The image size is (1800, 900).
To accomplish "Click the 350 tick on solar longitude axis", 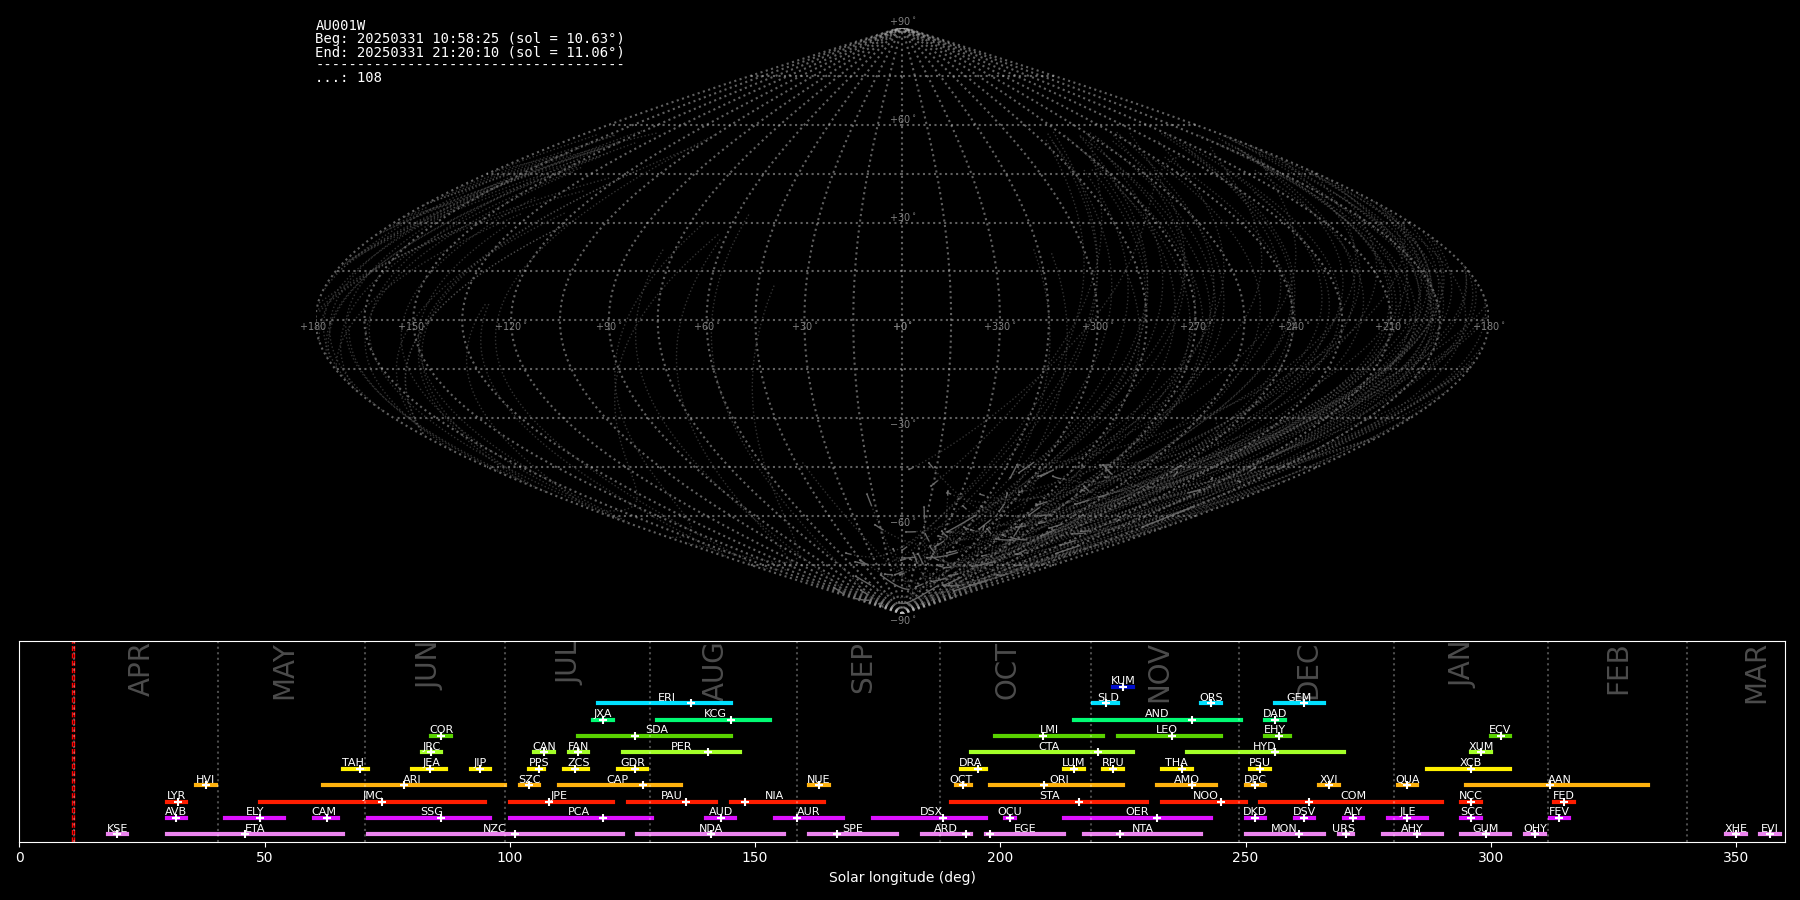I will click(x=1736, y=857).
